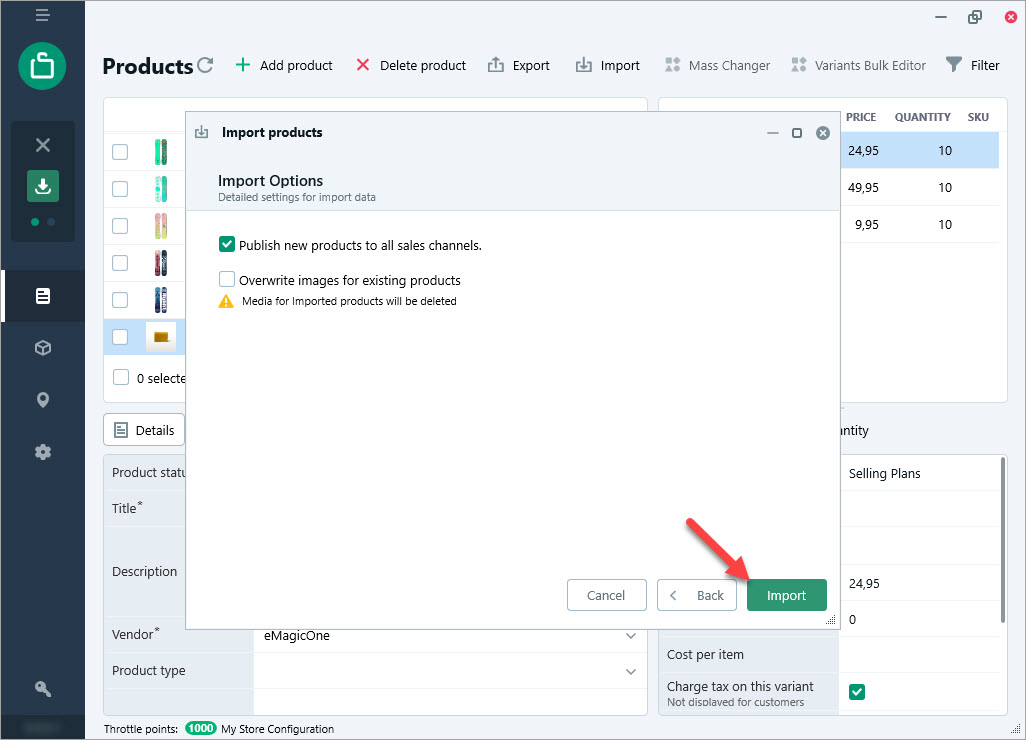Sort by QUANTITY column header
The image size is (1026, 740).
(922, 117)
